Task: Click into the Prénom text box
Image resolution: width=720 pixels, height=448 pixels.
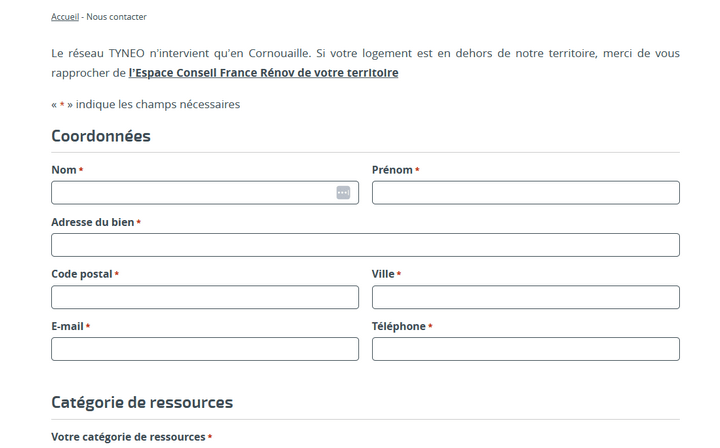Action: (526, 193)
